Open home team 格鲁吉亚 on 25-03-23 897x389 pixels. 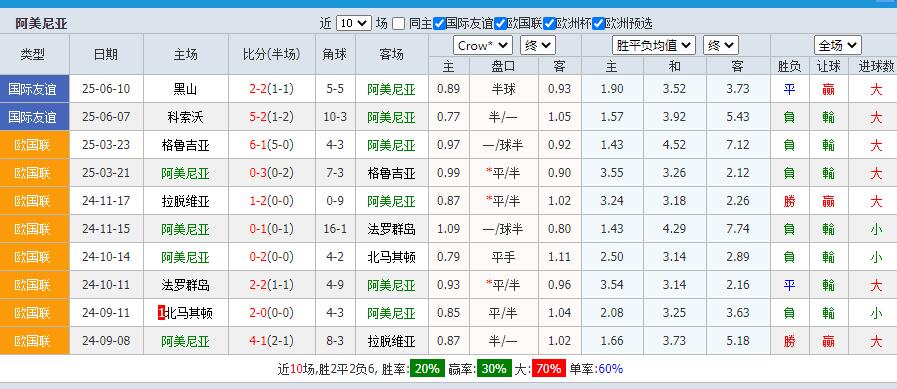pyautogui.click(x=185, y=145)
